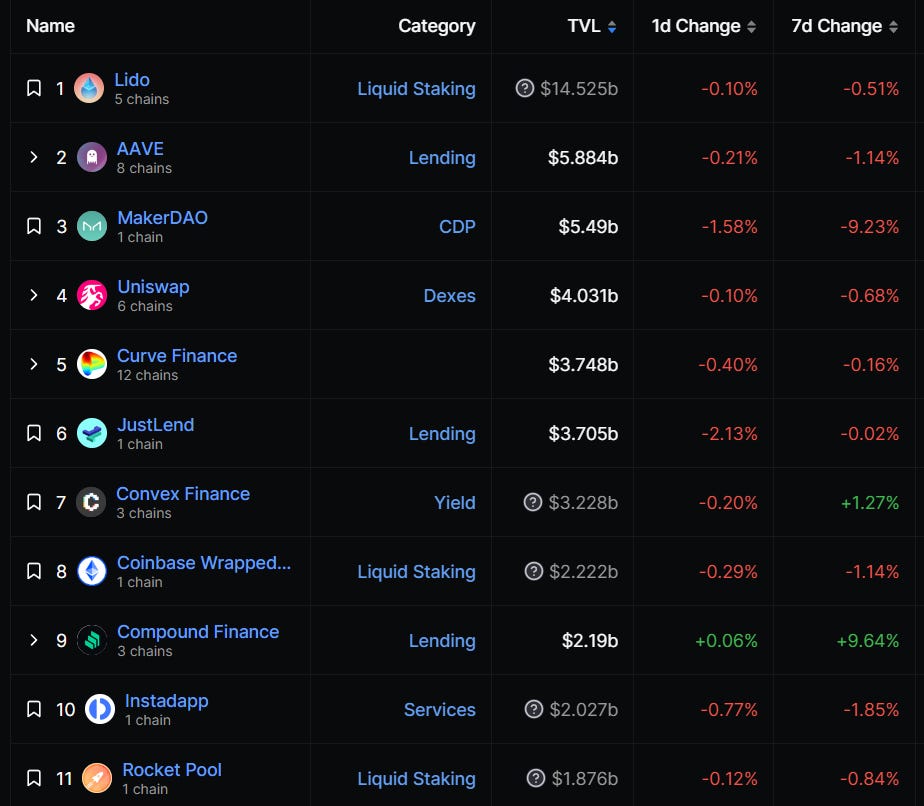Open the AAVE protocol page
This screenshot has width=924, height=806.
140,148
